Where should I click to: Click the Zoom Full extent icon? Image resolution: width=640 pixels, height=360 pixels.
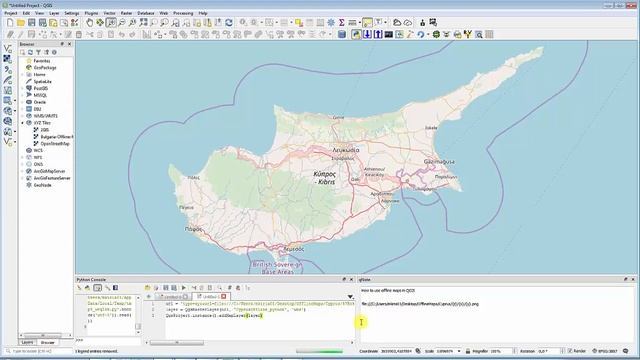click(x=143, y=23)
